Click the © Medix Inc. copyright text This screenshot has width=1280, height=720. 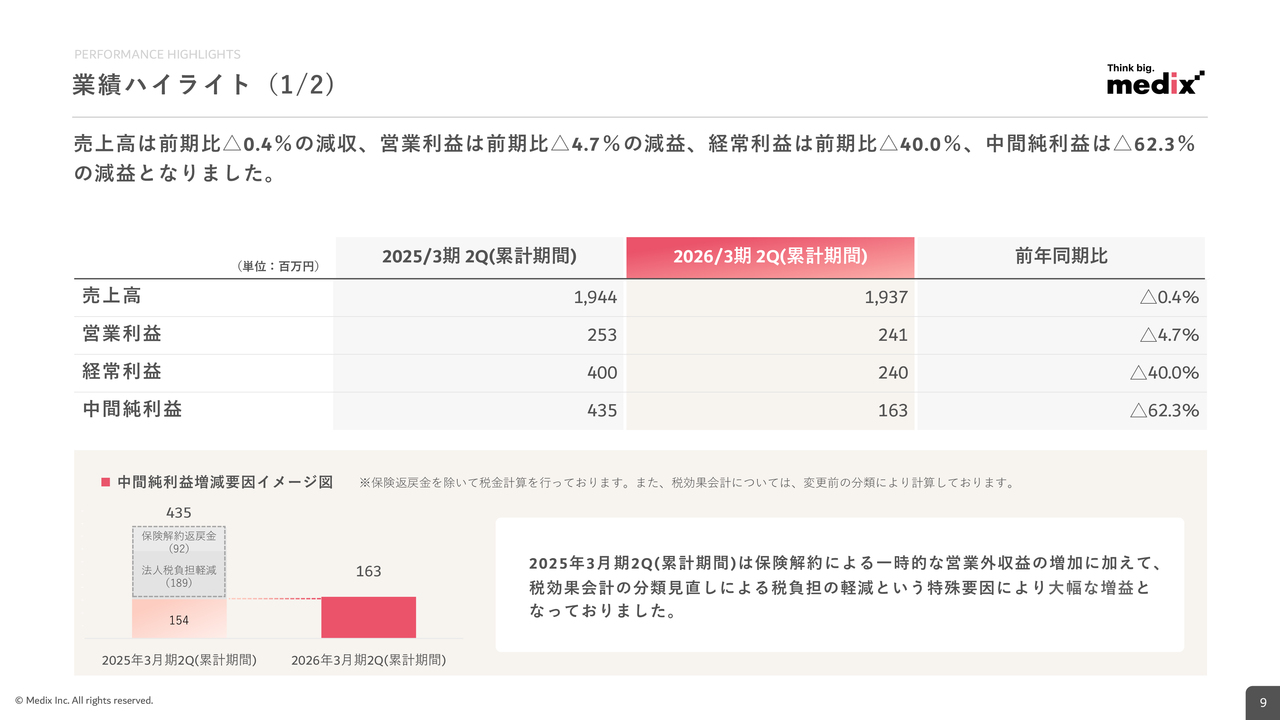(84, 701)
